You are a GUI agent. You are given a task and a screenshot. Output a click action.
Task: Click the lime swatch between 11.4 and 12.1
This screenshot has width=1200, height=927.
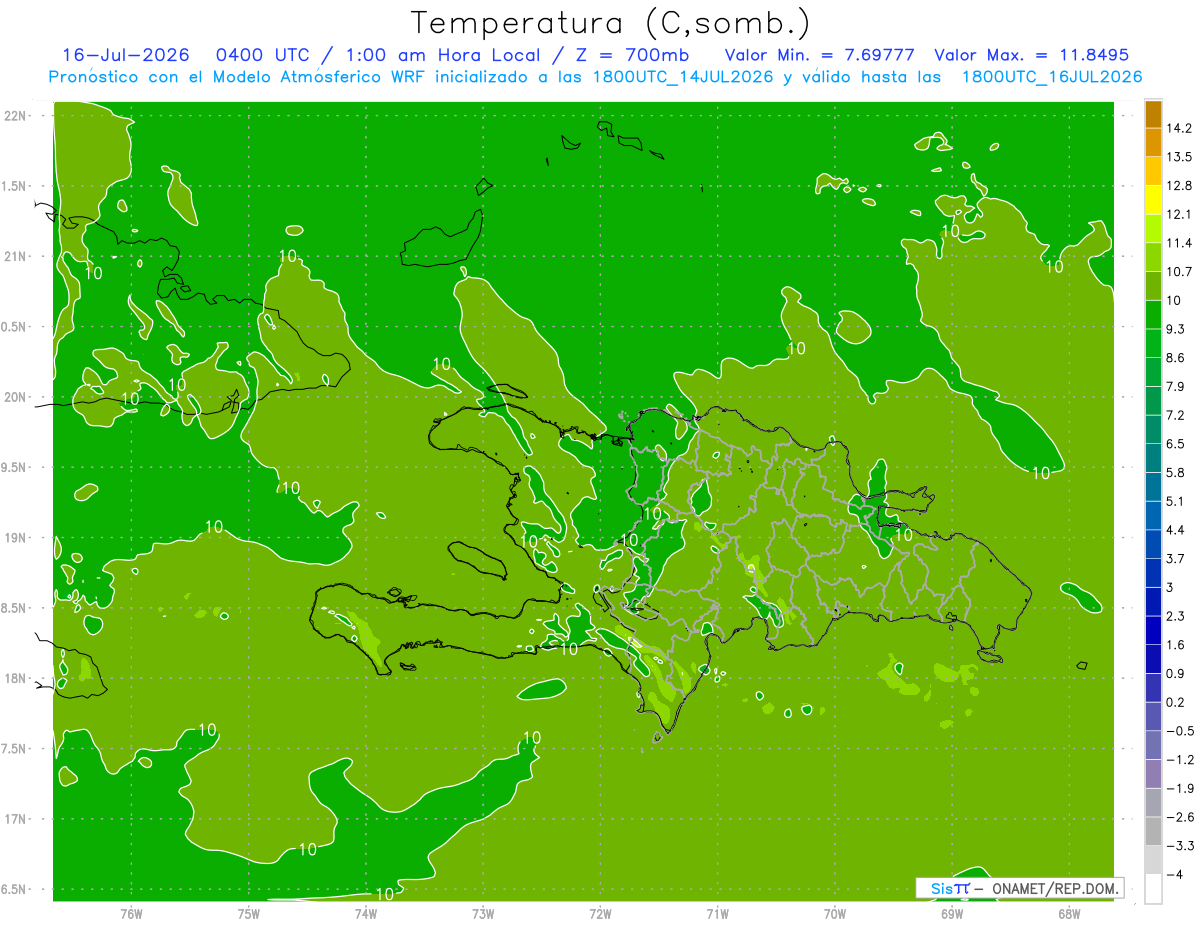coord(1153,229)
